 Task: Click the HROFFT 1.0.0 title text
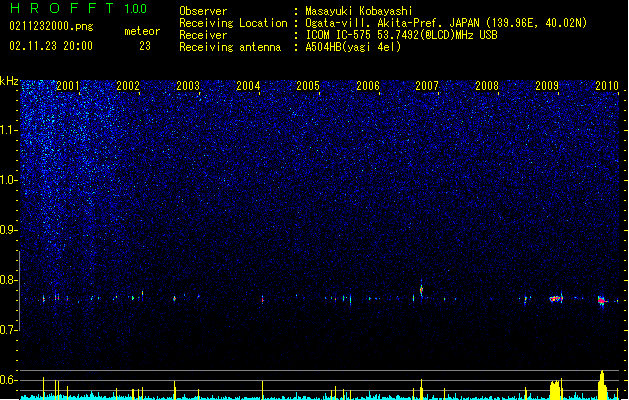78,8
